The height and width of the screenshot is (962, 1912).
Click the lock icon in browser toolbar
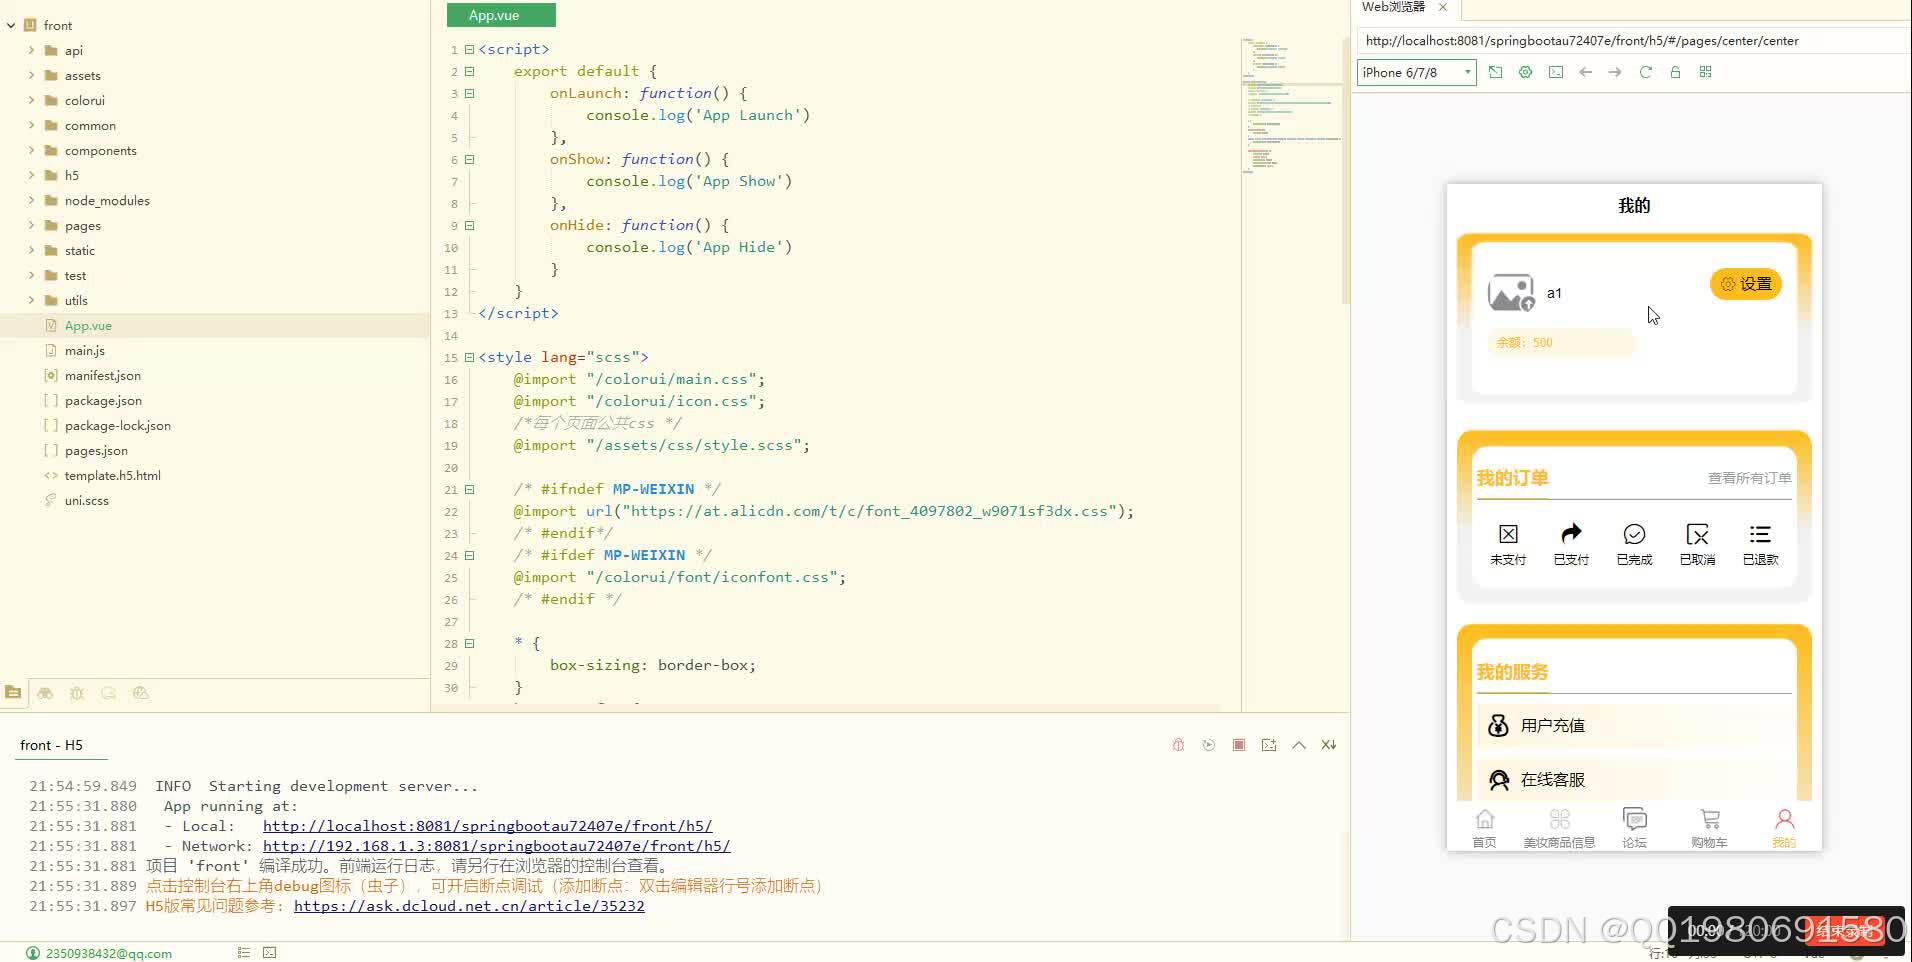[x=1675, y=72]
